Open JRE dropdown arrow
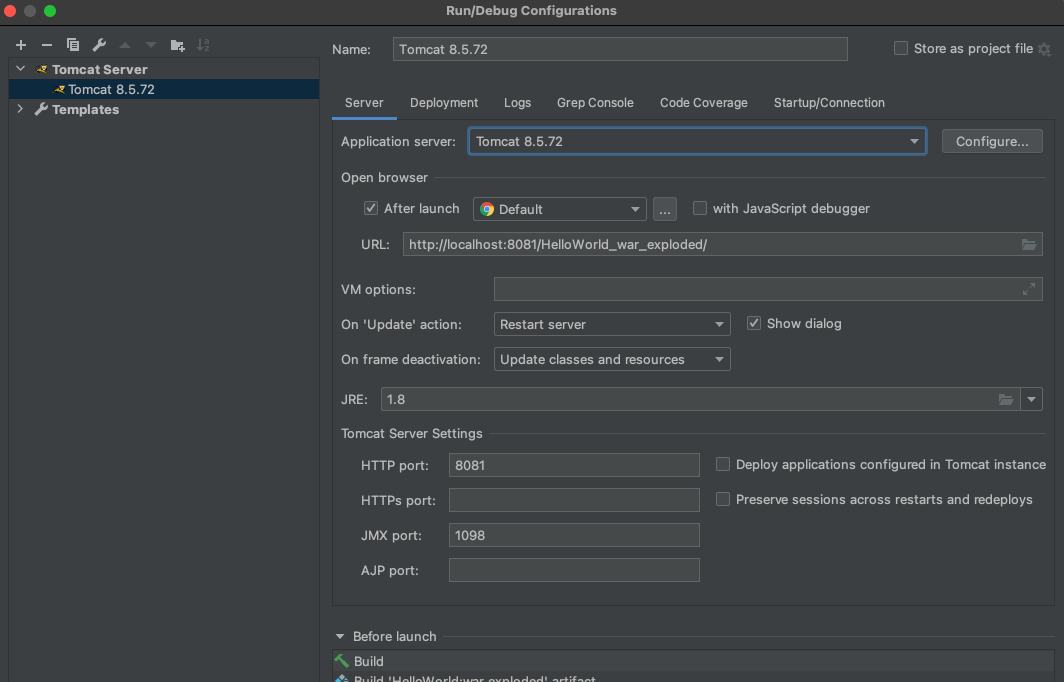 1031,399
